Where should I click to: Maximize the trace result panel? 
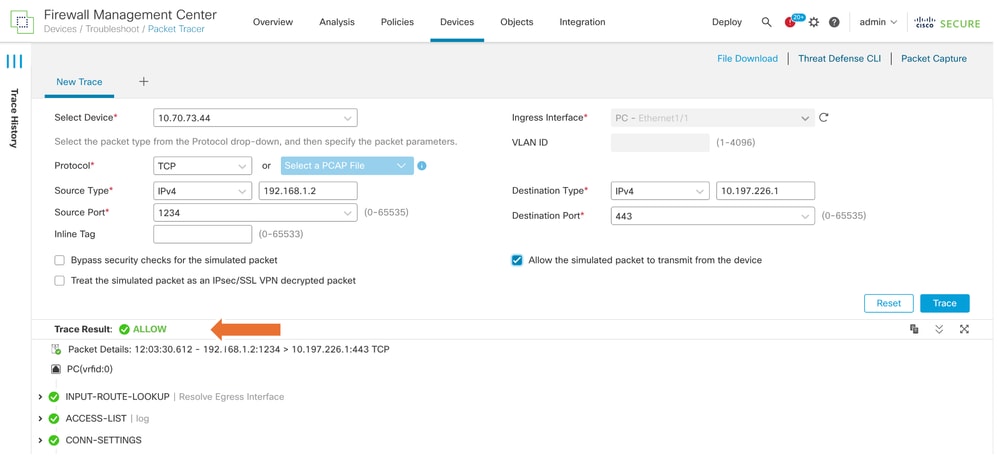coord(964,329)
